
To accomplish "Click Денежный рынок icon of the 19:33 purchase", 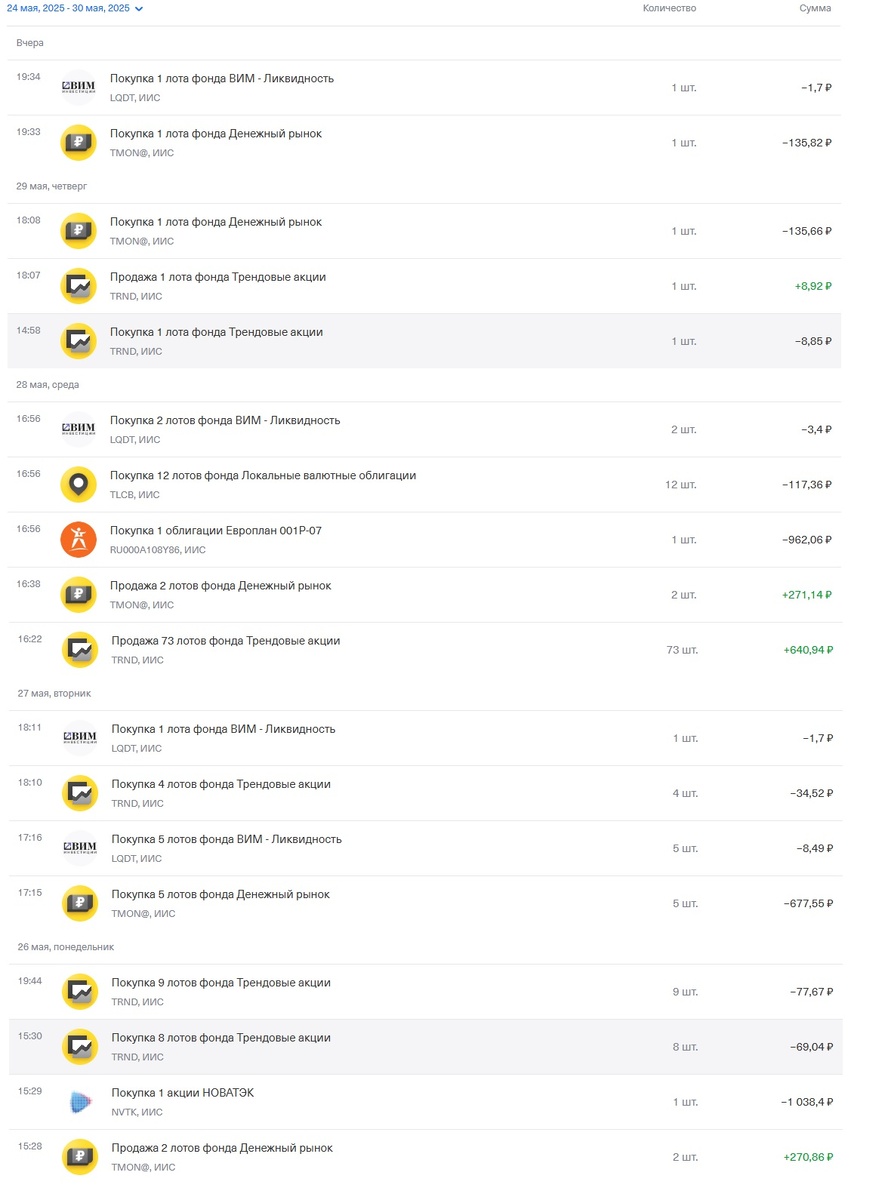I will pos(79,143).
